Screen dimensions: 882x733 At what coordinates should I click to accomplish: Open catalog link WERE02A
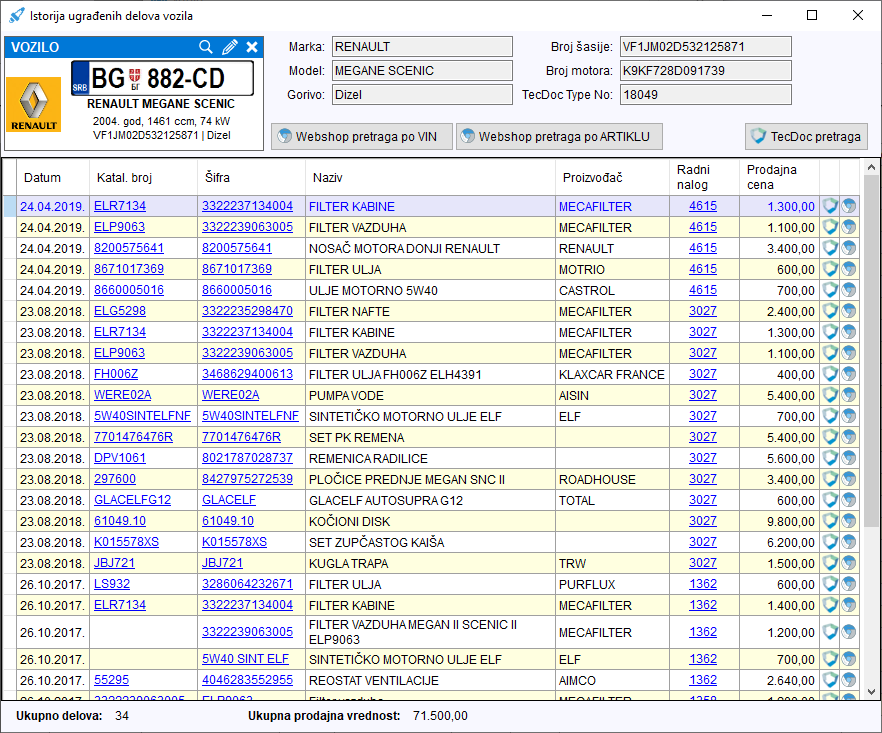click(123, 395)
